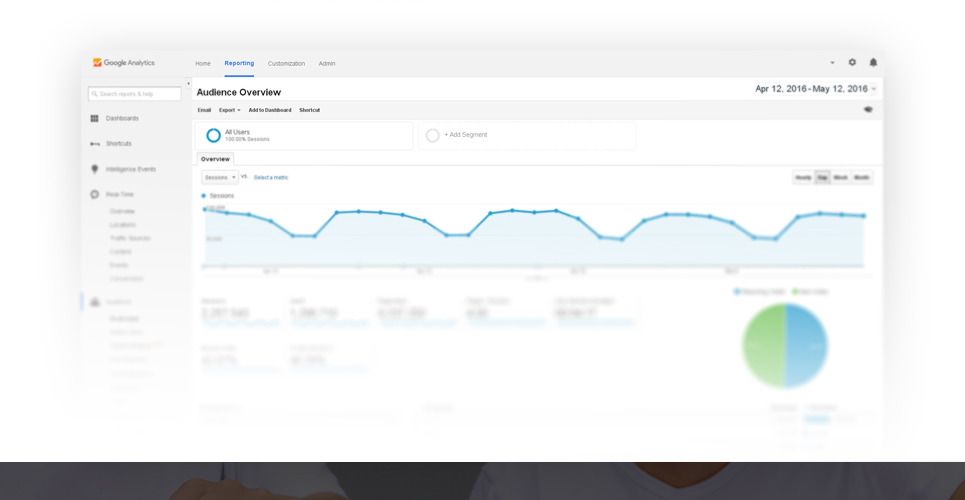Open Dashboards in the sidebar
965x500 pixels.
point(122,118)
